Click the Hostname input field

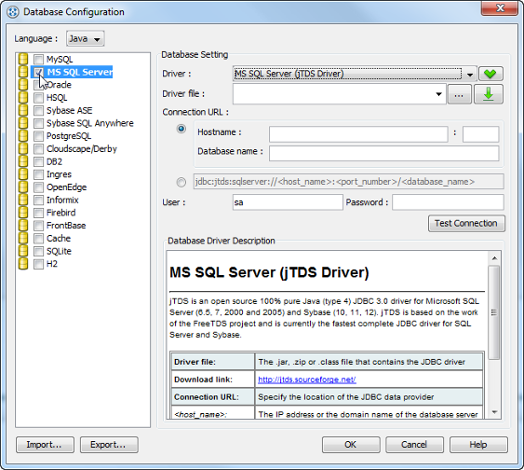click(x=358, y=134)
